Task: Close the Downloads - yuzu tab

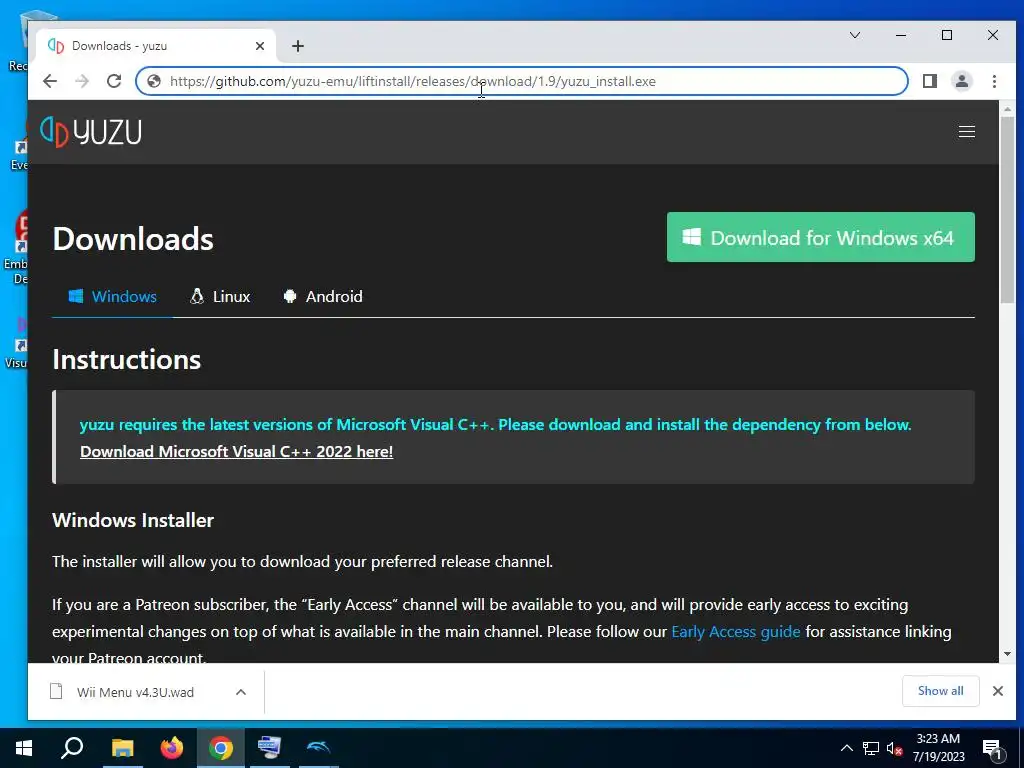Action: click(259, 46)
